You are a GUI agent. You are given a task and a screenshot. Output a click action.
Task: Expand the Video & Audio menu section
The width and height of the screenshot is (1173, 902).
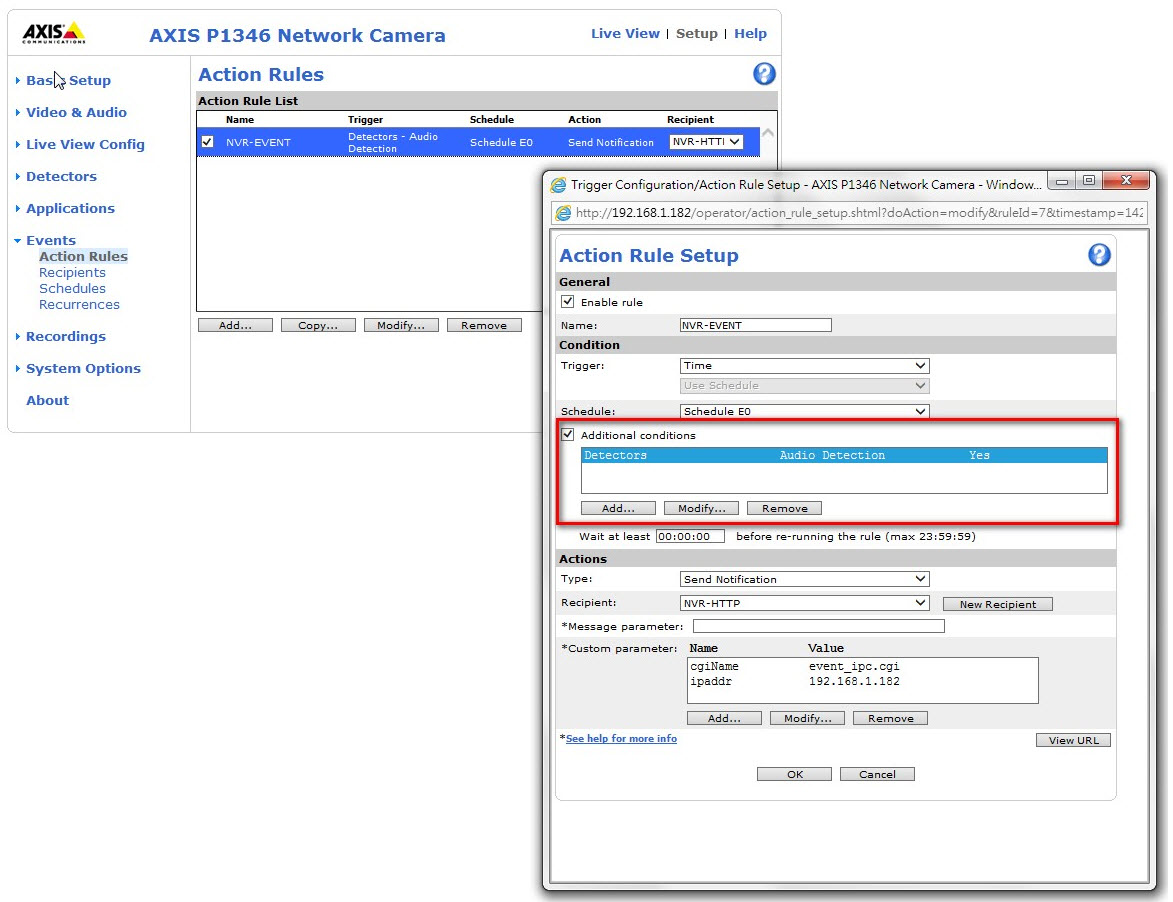point(76,112)
